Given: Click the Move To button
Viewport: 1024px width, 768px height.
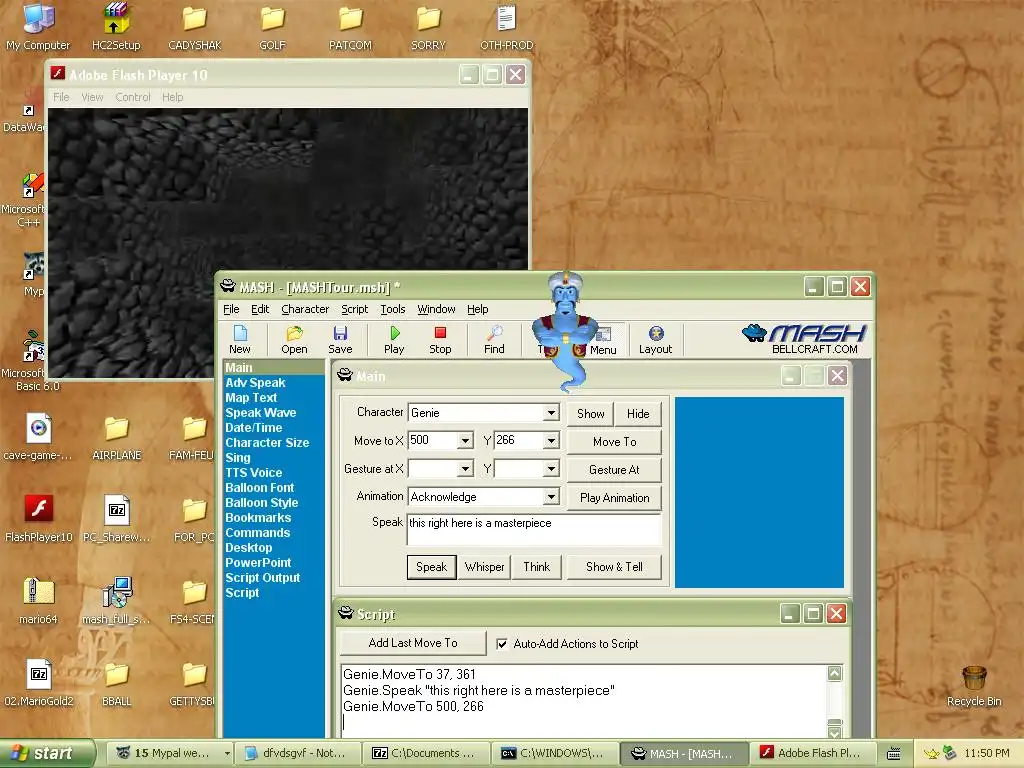Looking at the screenshot, I should pyautogui.click(x=615, y=442).
